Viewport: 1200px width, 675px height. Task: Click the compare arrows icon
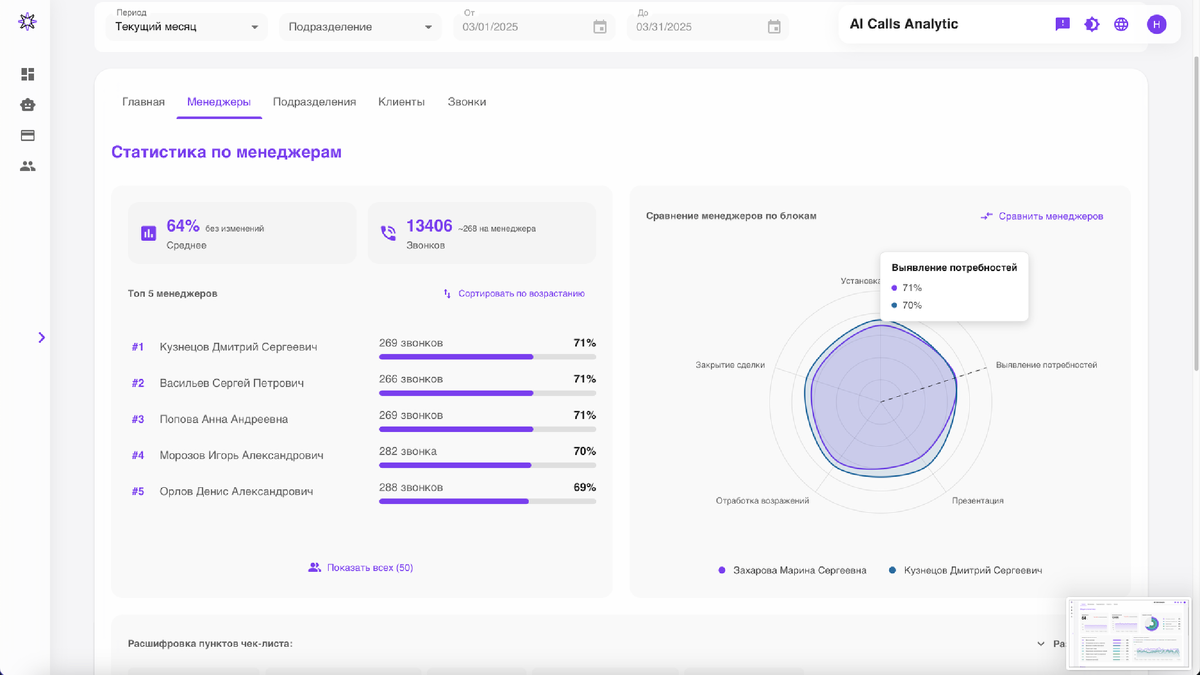point(987,216)
